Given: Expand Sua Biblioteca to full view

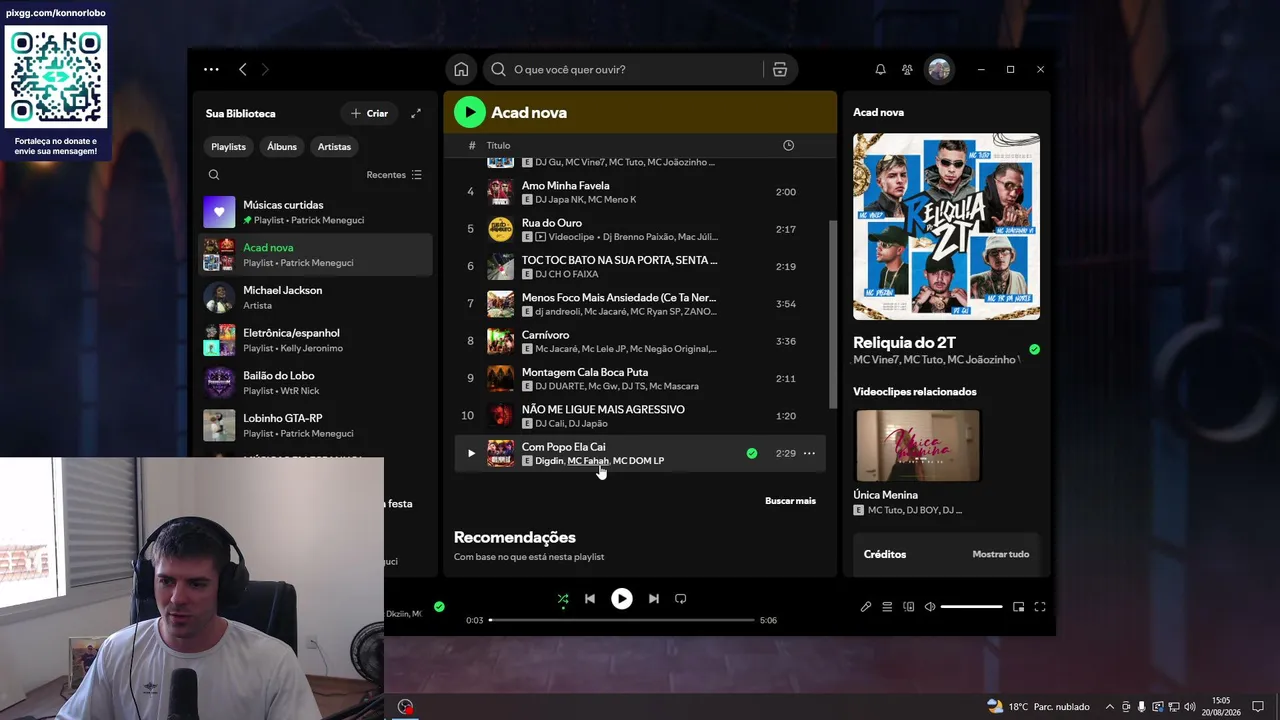Looking at the screenshot, I should point(416,113).
